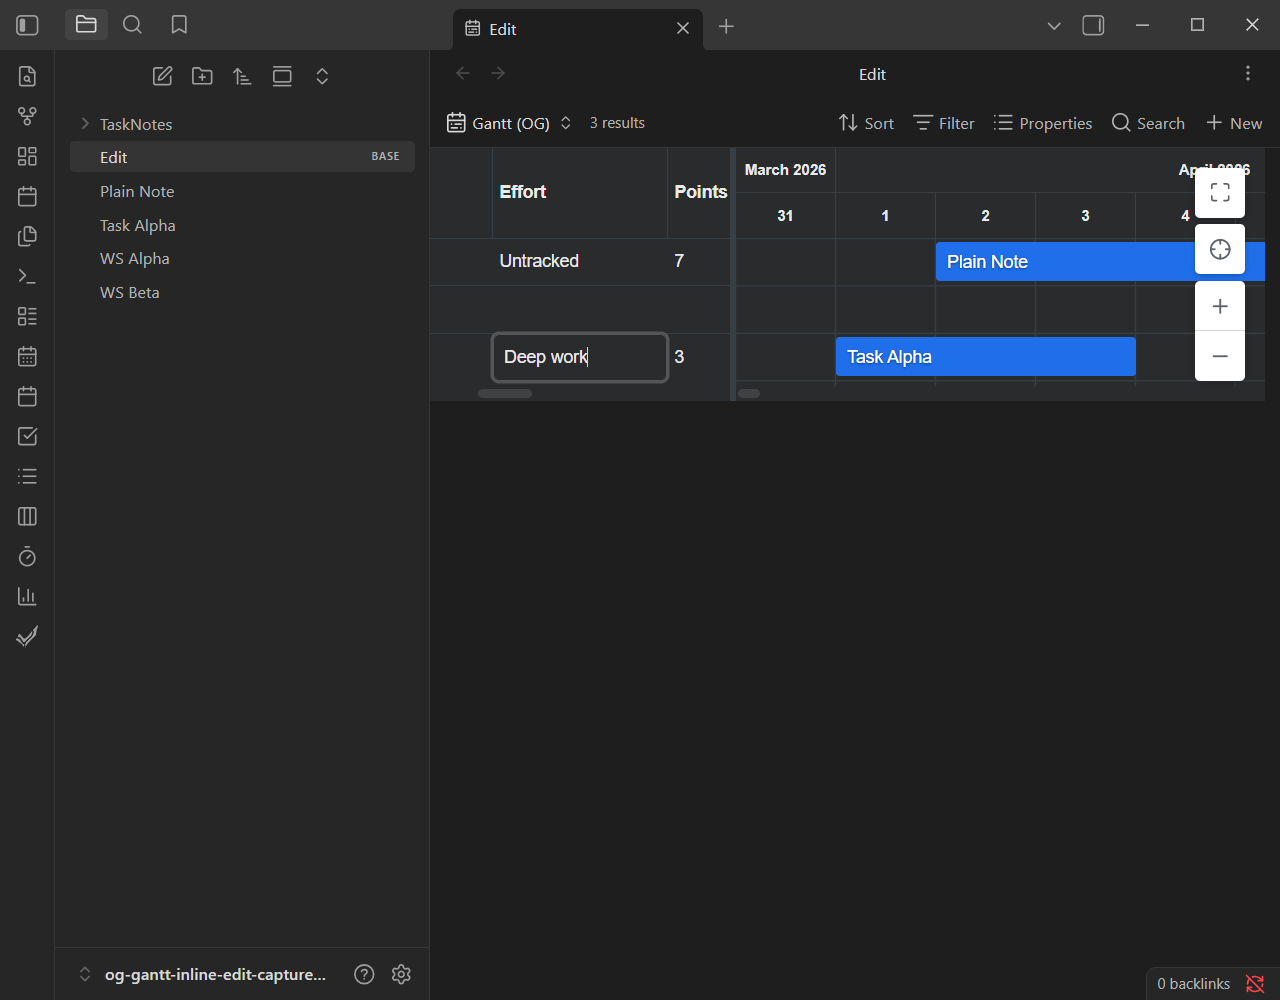1280x1000 pixels.
Task: Create a new folder
Action: pyautogui.click(x=202, y=76)
